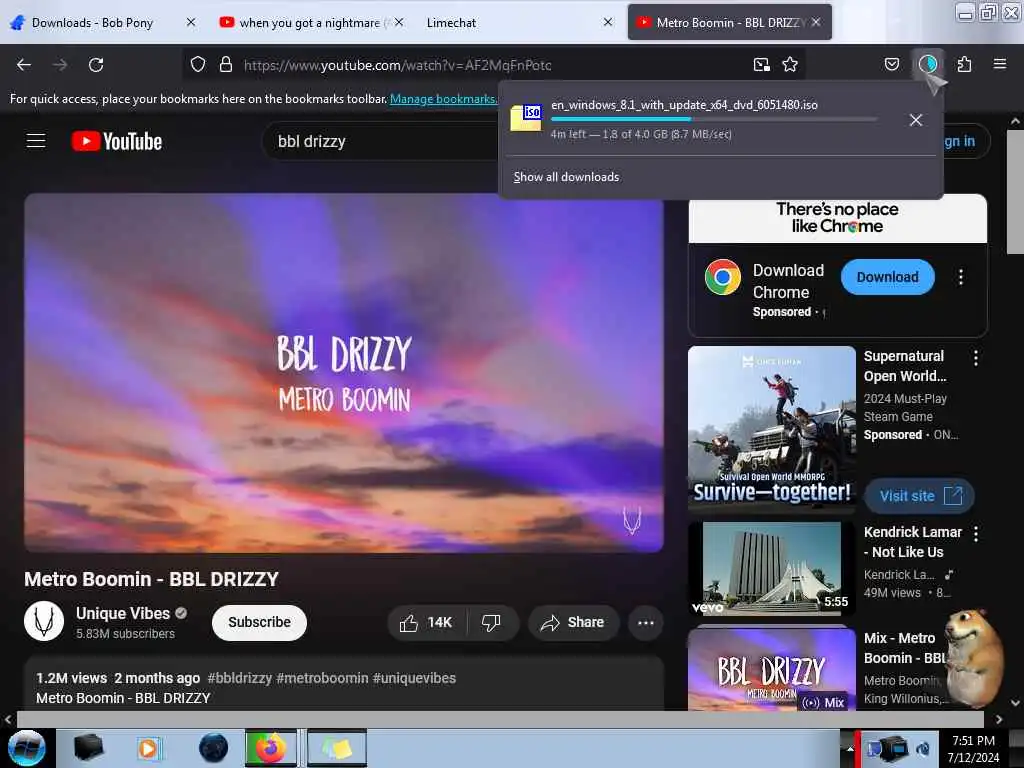Open the Unique Vibes channel name
This screenshot has width=1024, height=768.
coord(123,614)
